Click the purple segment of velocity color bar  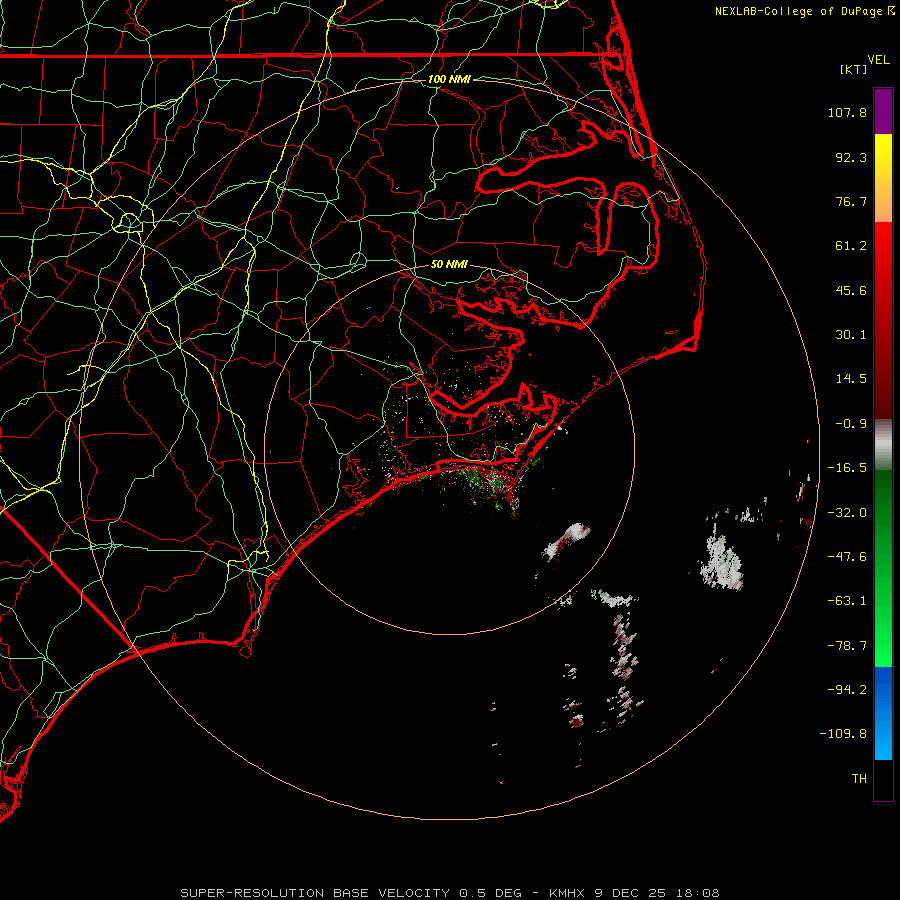point(883,111)
